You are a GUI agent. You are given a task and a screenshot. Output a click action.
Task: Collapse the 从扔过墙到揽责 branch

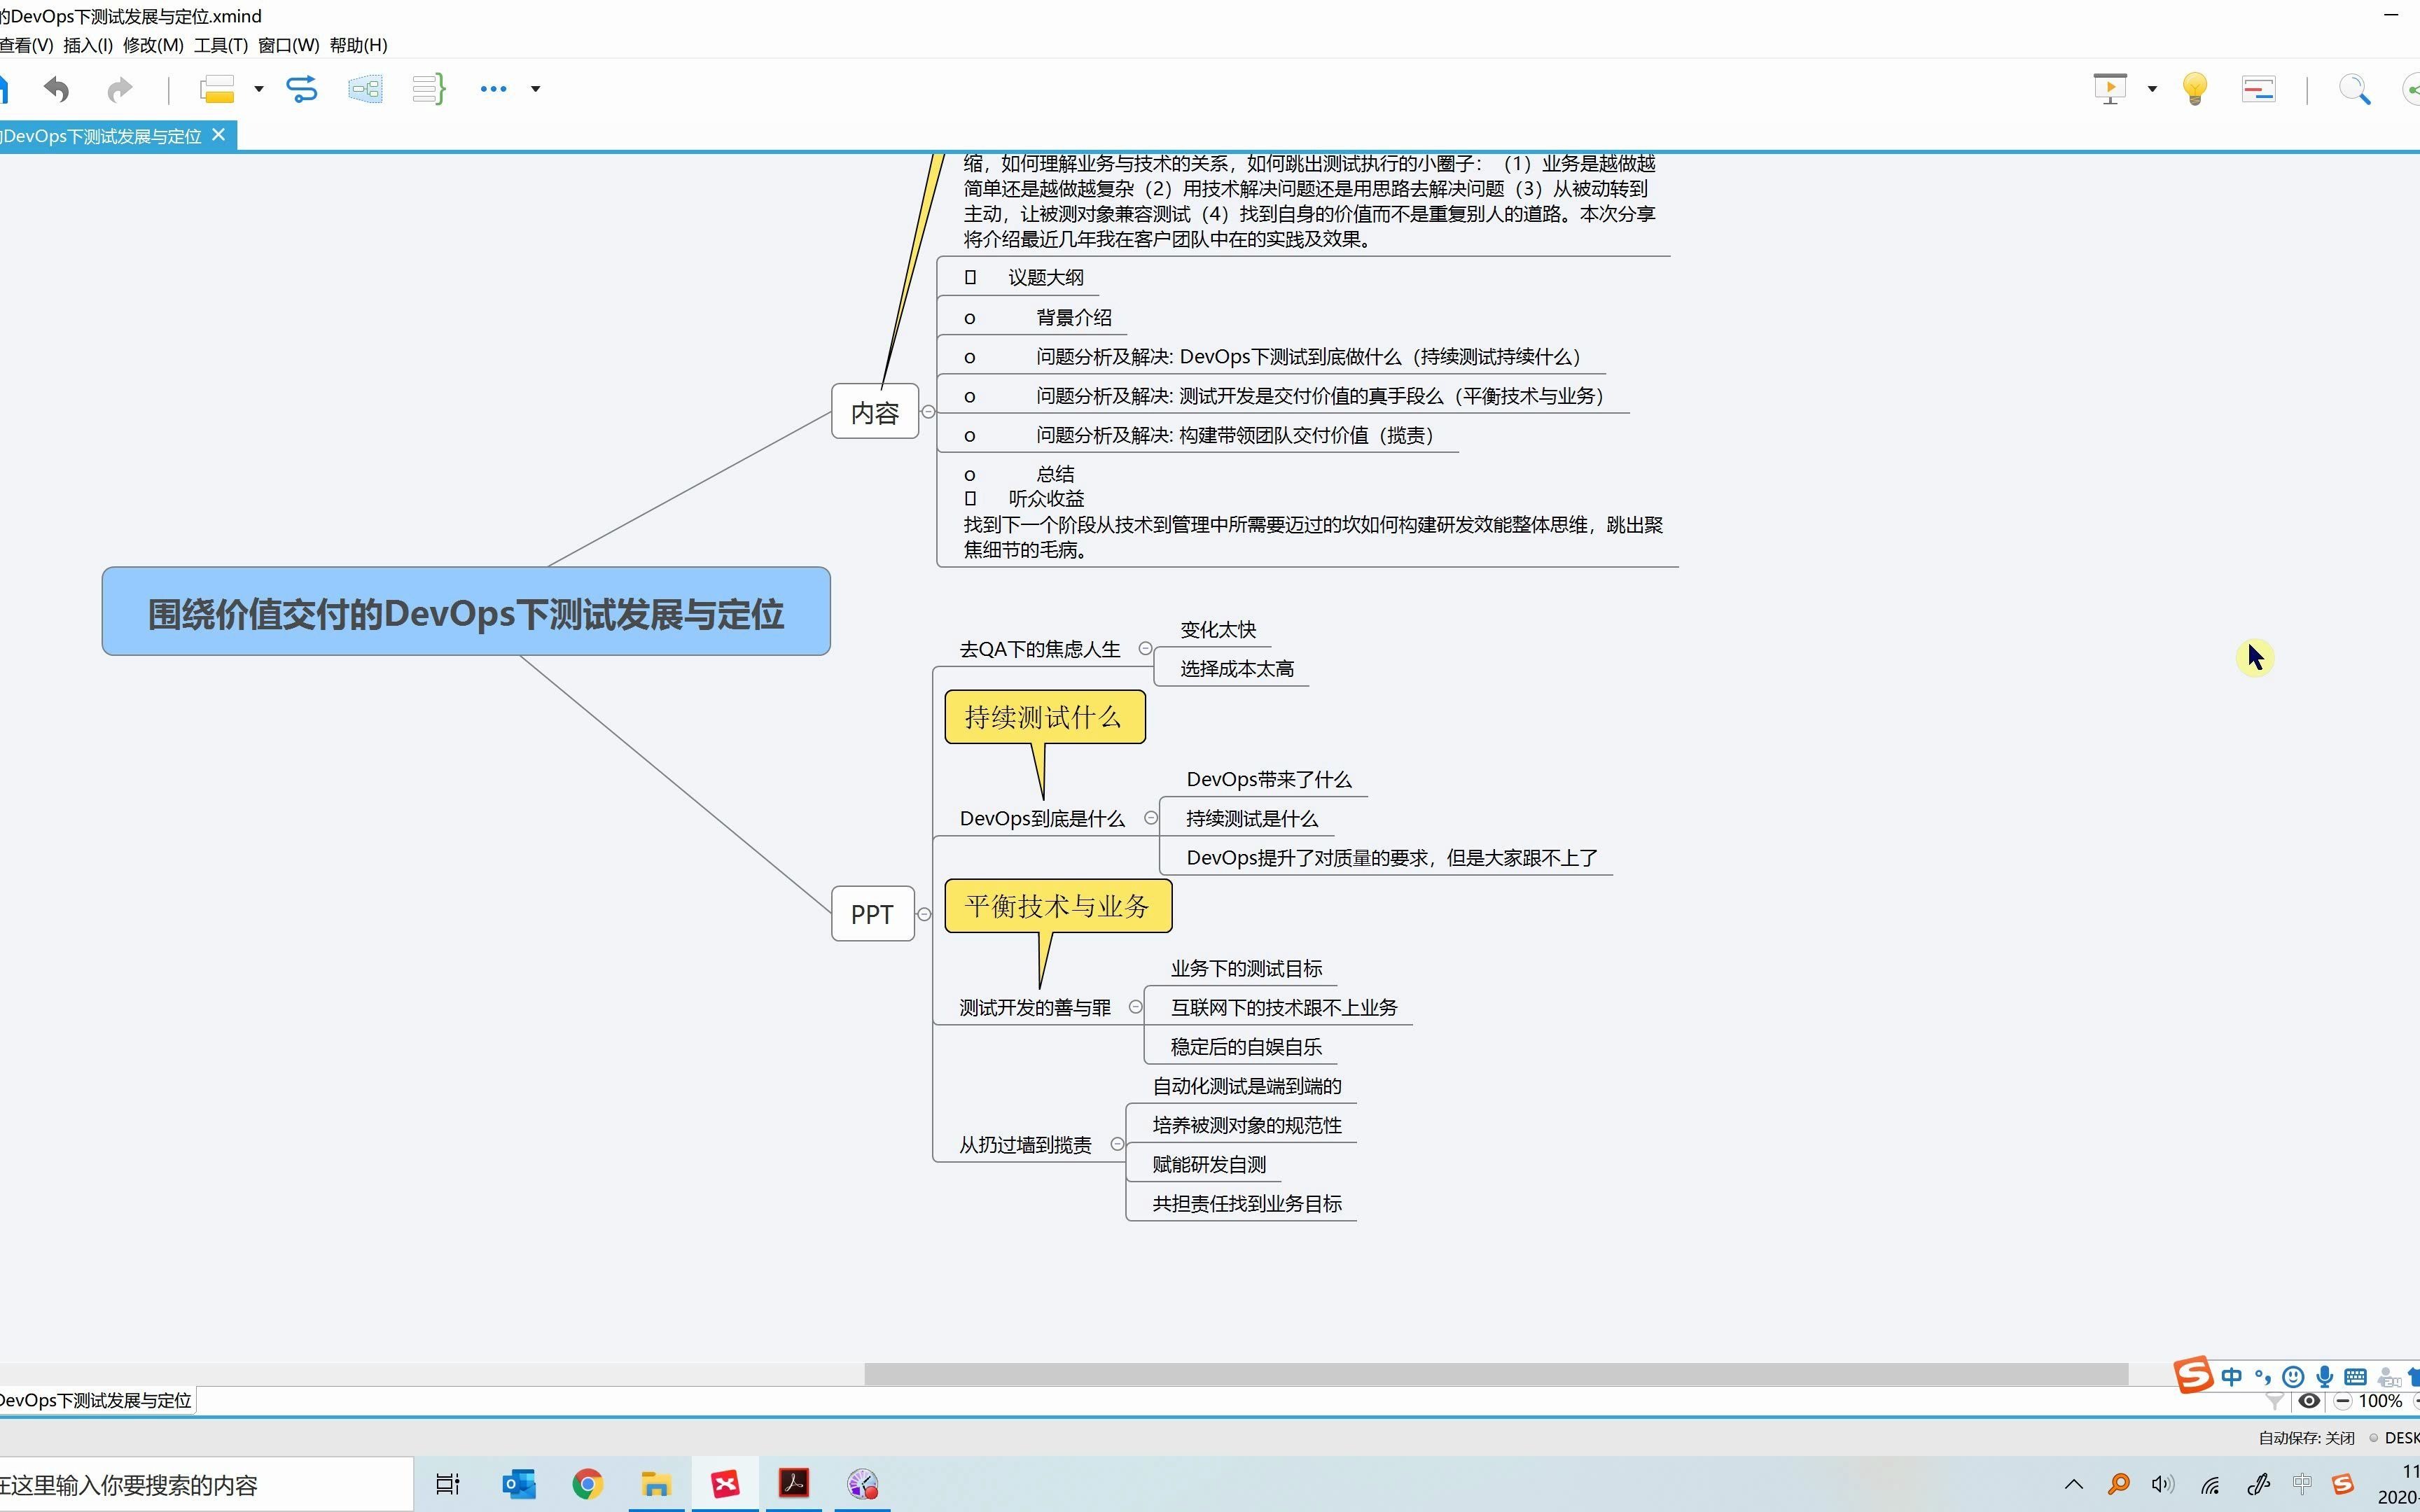click(x=1118, y=1144)
